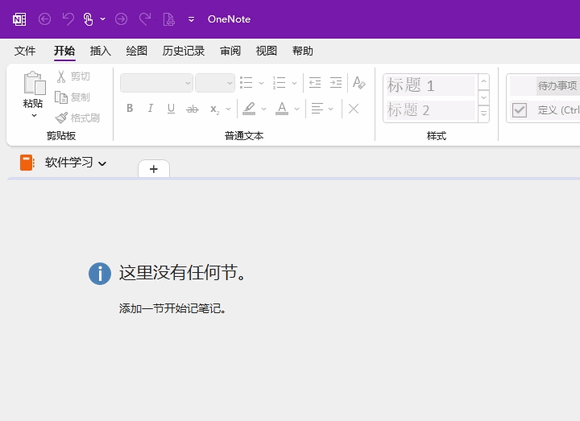Toggle underline formatting

[x=171, y=109]
